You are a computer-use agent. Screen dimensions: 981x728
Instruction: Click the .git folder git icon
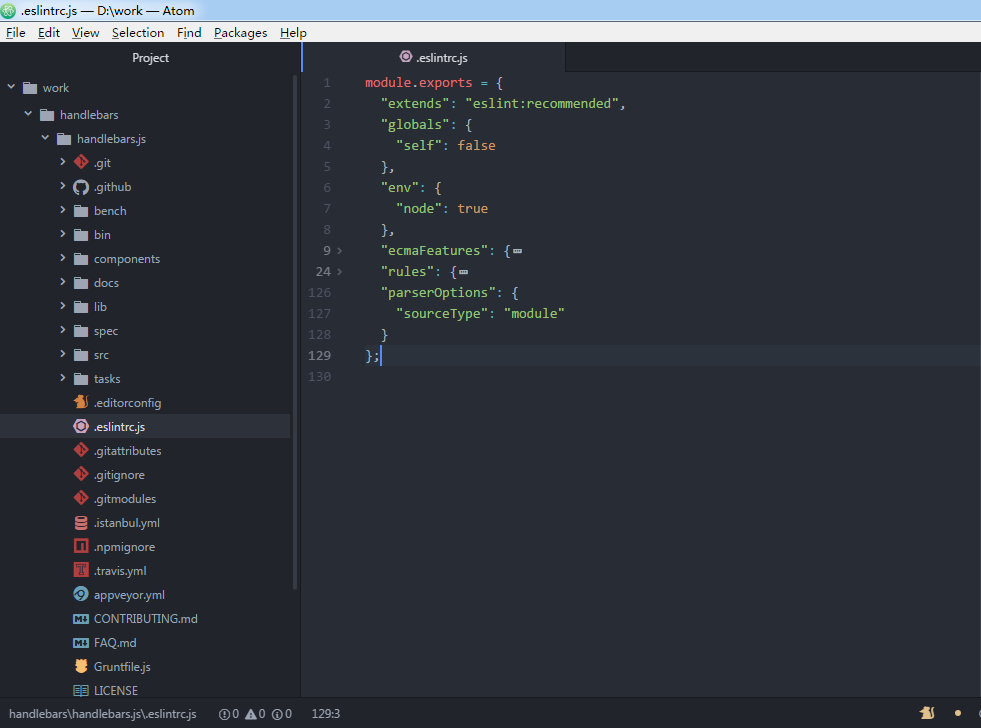tap(81, 163)
